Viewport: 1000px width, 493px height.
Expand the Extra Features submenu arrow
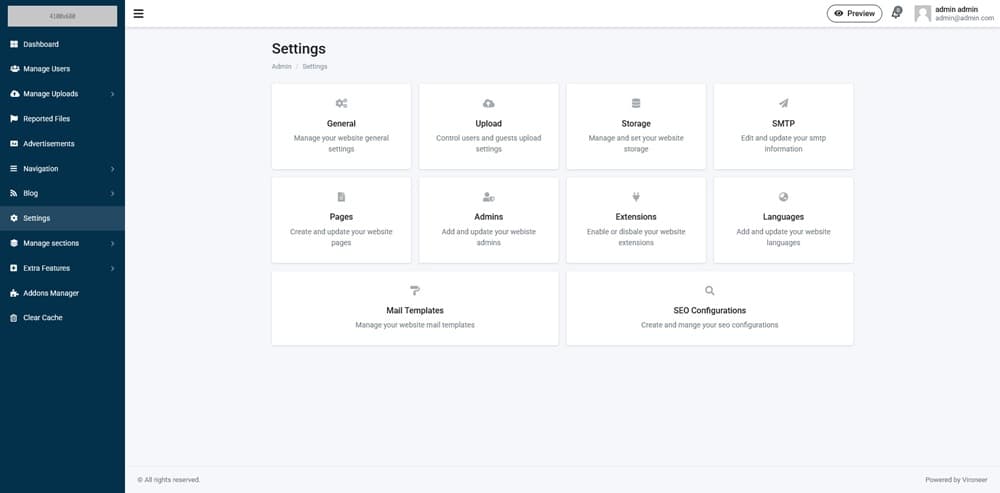(x=112, y=268)
